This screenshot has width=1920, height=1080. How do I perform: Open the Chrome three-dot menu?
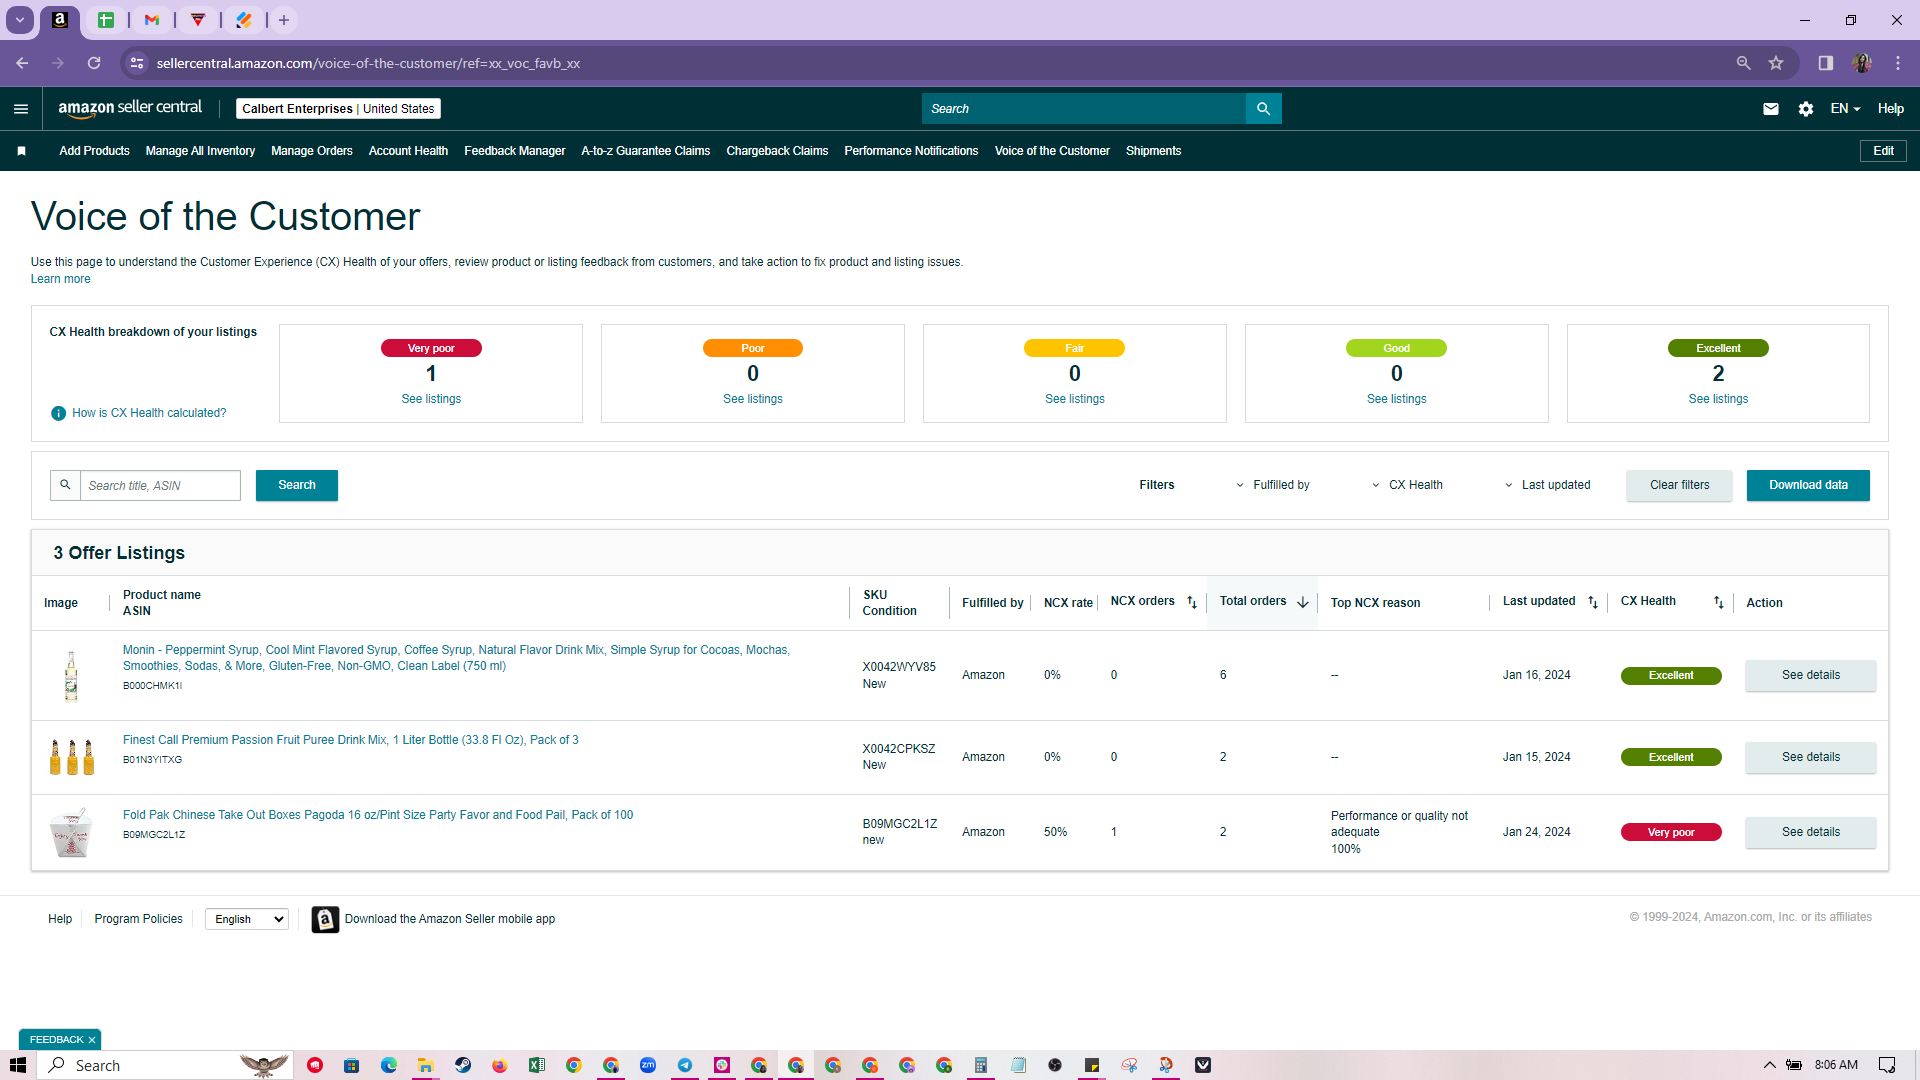(x=1898, y=63)
